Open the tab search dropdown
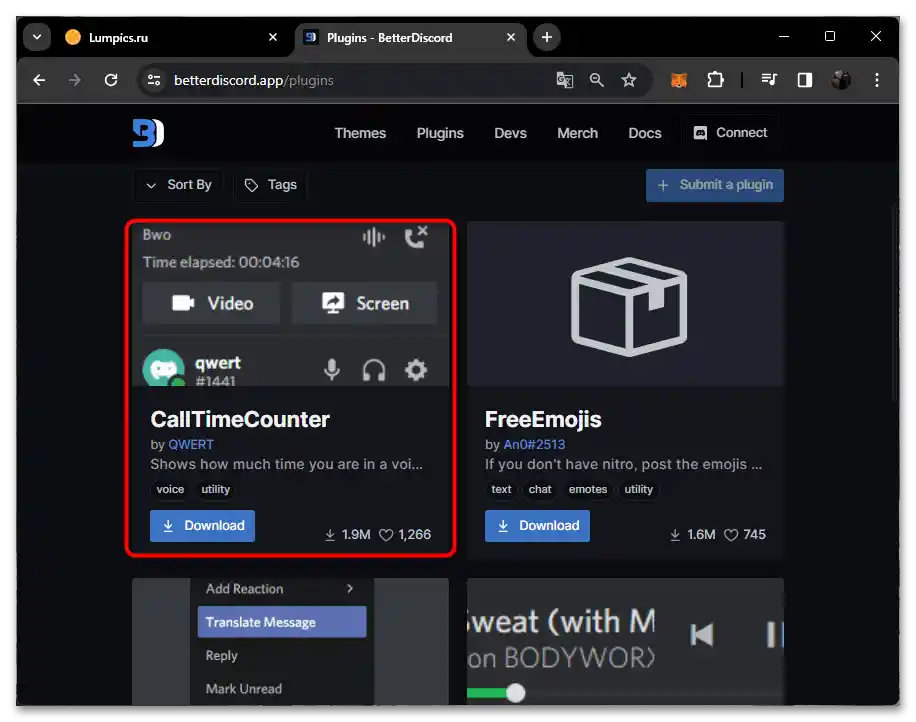The image size is (916, 722). (x=37, y=37)
